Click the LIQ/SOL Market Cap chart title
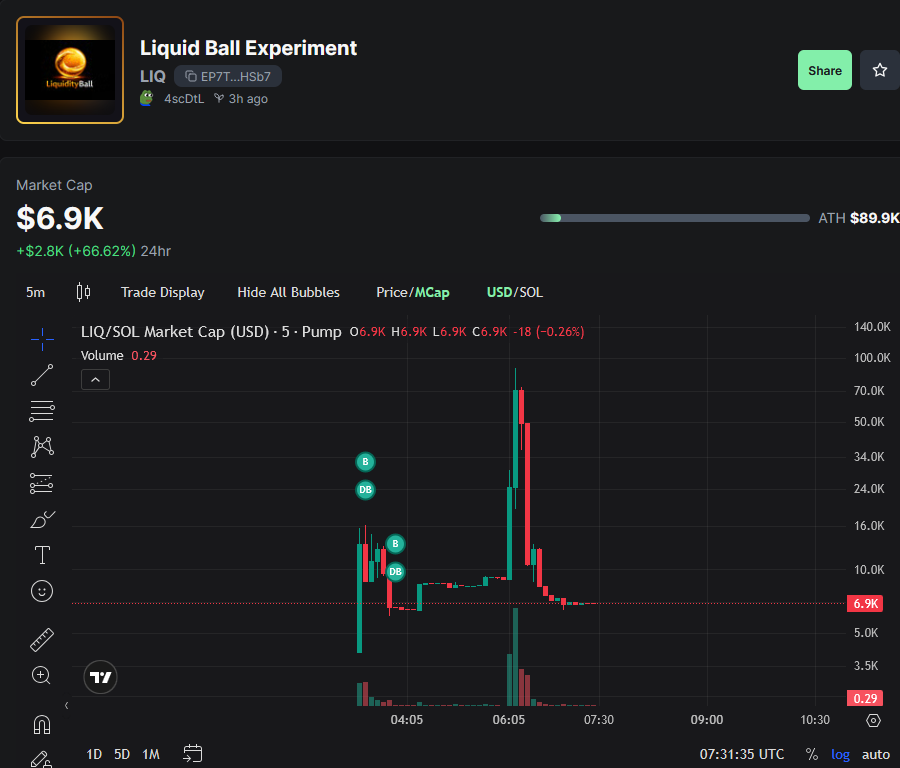This screenshot has width=900, height=768. pyautogui.click(x=211, y=332)
